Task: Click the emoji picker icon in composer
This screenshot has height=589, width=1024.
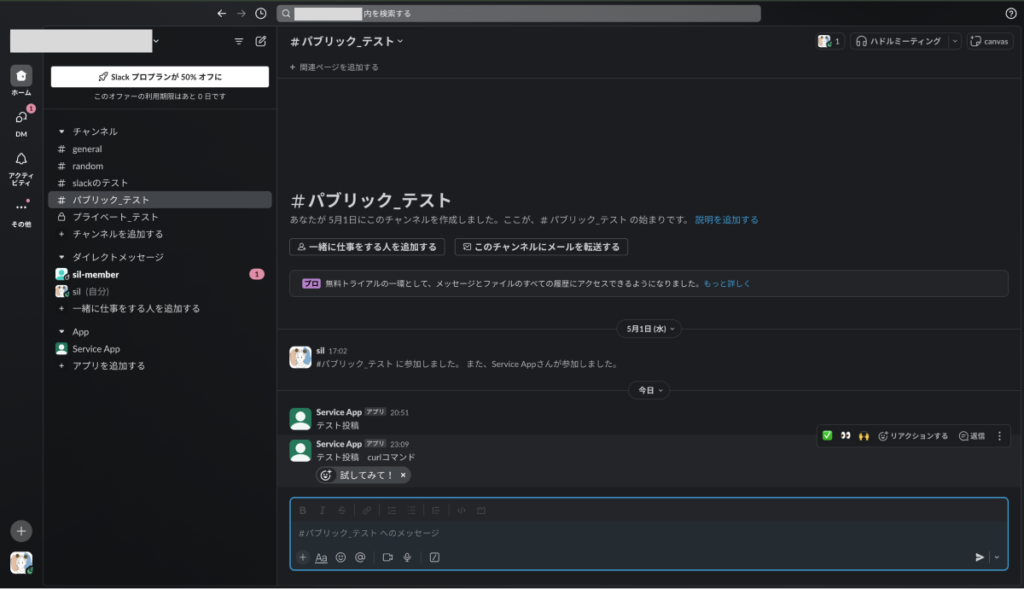Action: coord(340,557)
